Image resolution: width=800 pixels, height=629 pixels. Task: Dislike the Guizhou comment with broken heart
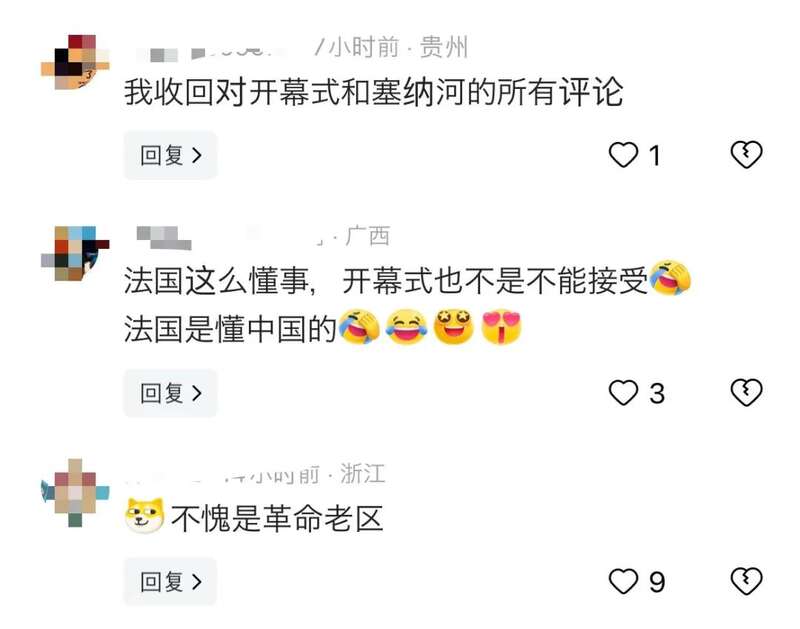pyautogui.click(x=746, y=155)
